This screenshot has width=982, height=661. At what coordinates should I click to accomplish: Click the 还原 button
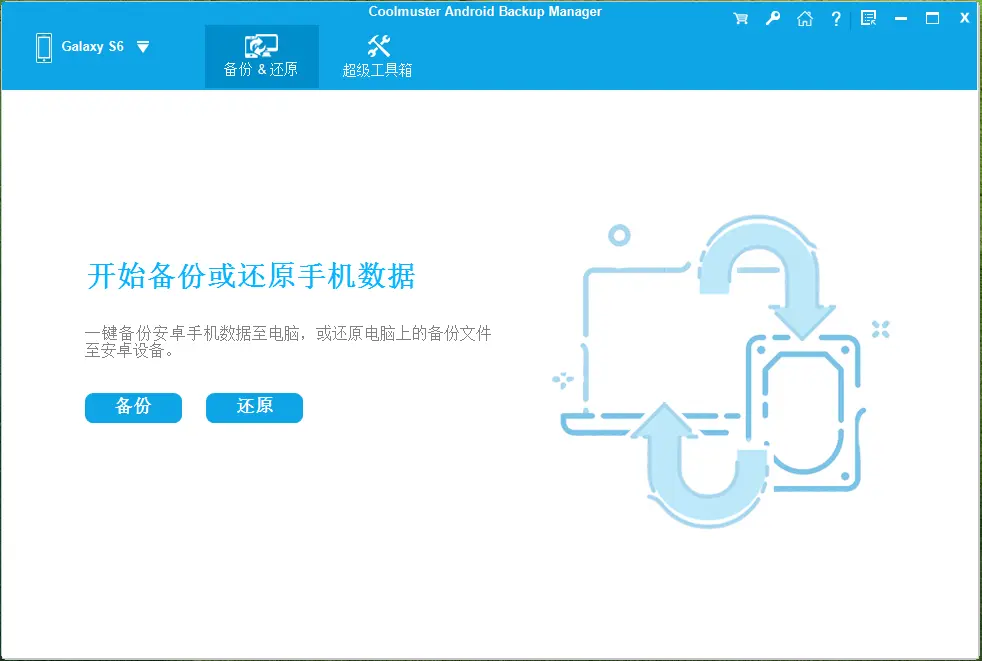coord(254,407)
